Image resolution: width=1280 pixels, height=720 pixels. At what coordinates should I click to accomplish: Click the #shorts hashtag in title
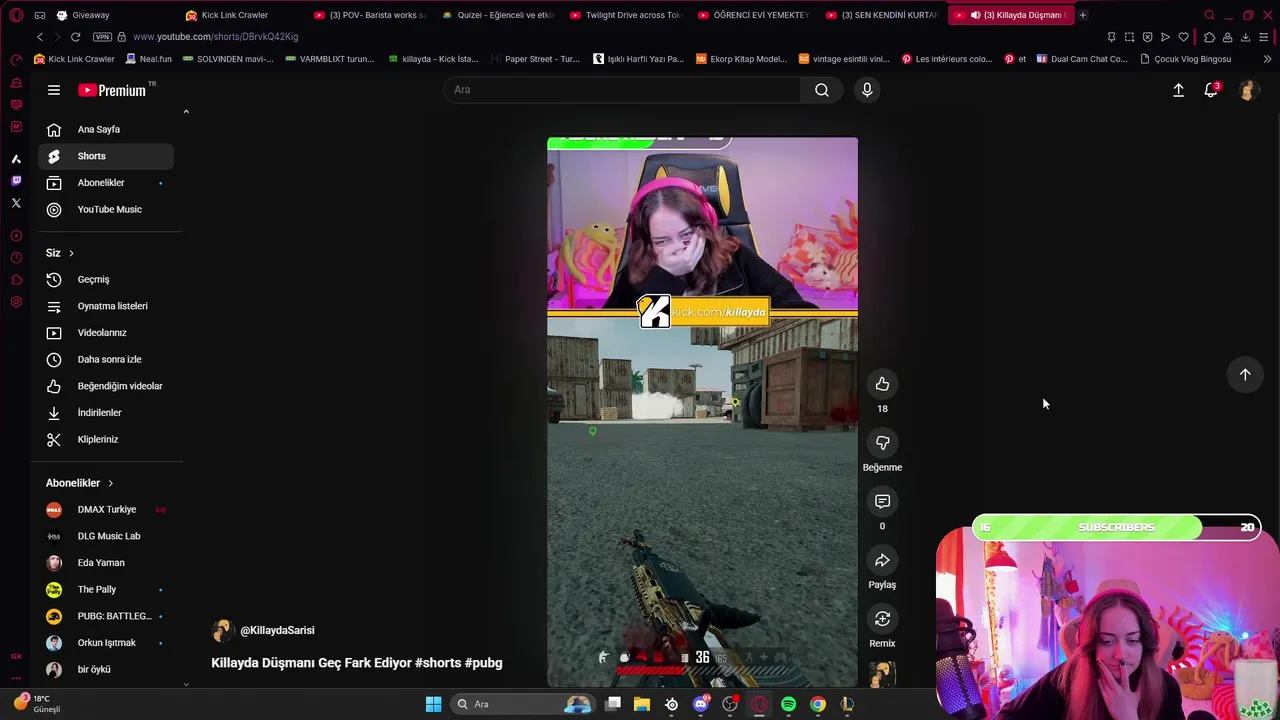click(x=438, y=663)
